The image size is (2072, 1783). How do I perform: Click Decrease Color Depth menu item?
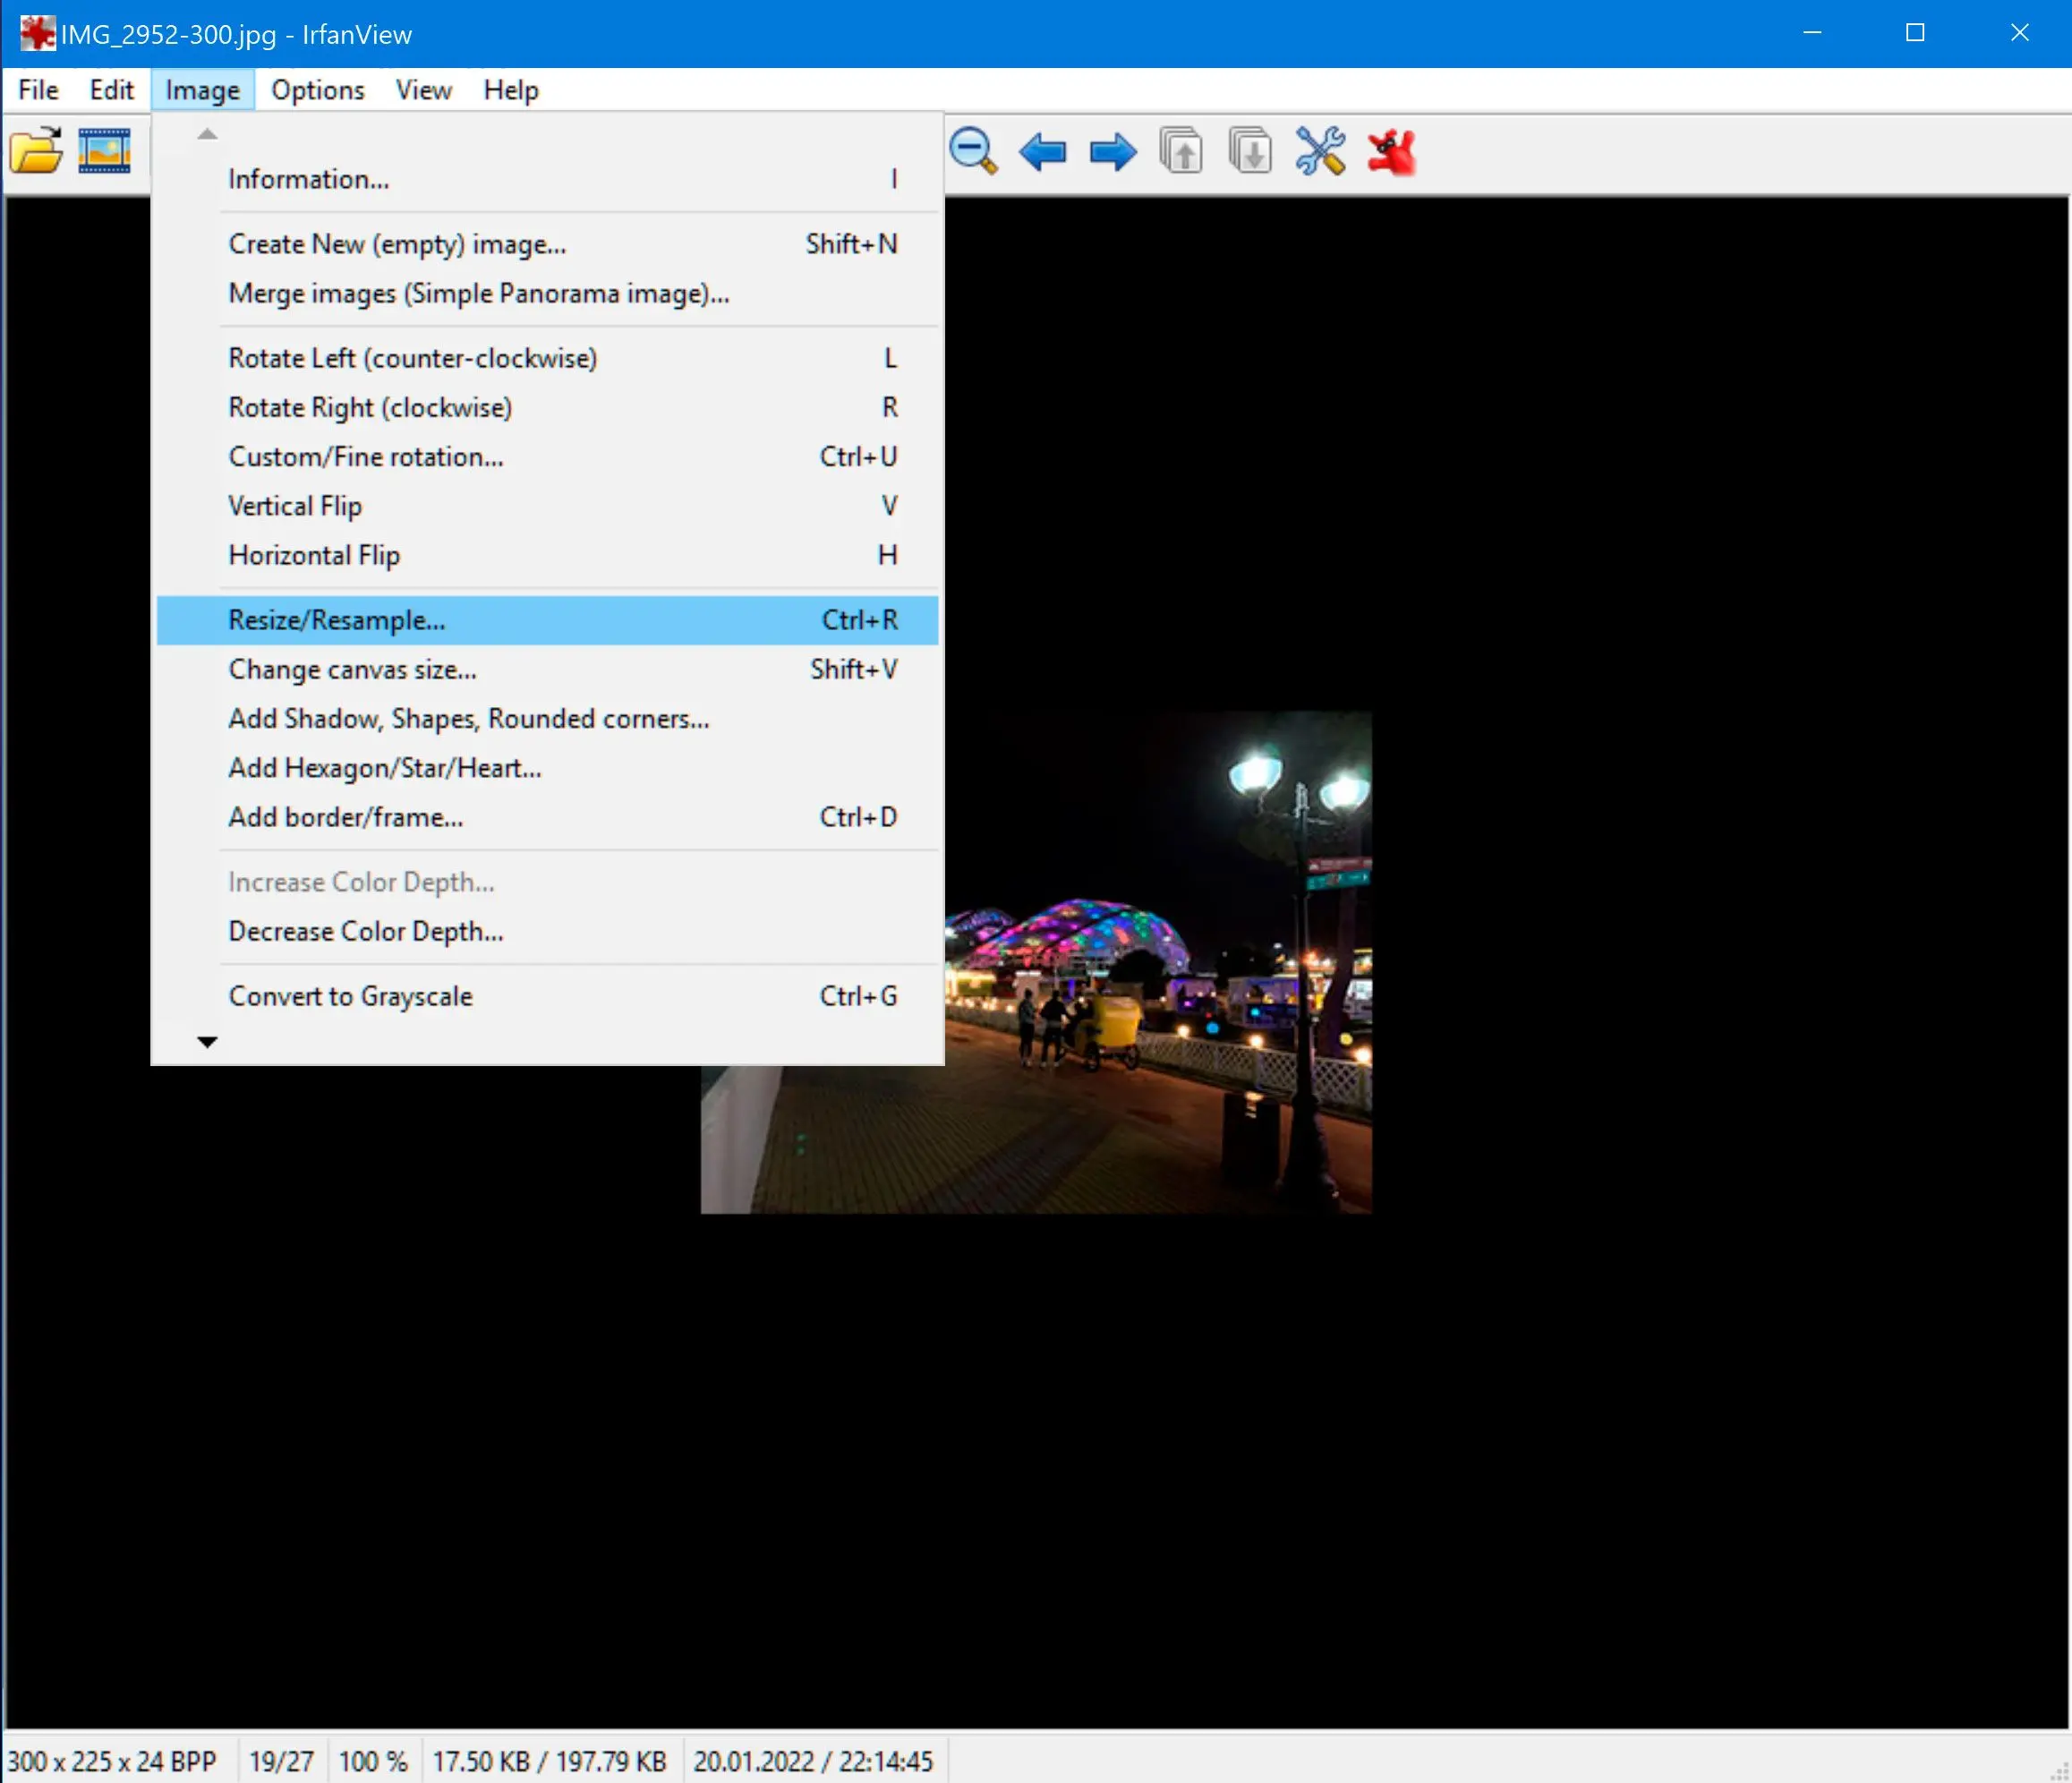pyautogui.click(x=368, y=930)
